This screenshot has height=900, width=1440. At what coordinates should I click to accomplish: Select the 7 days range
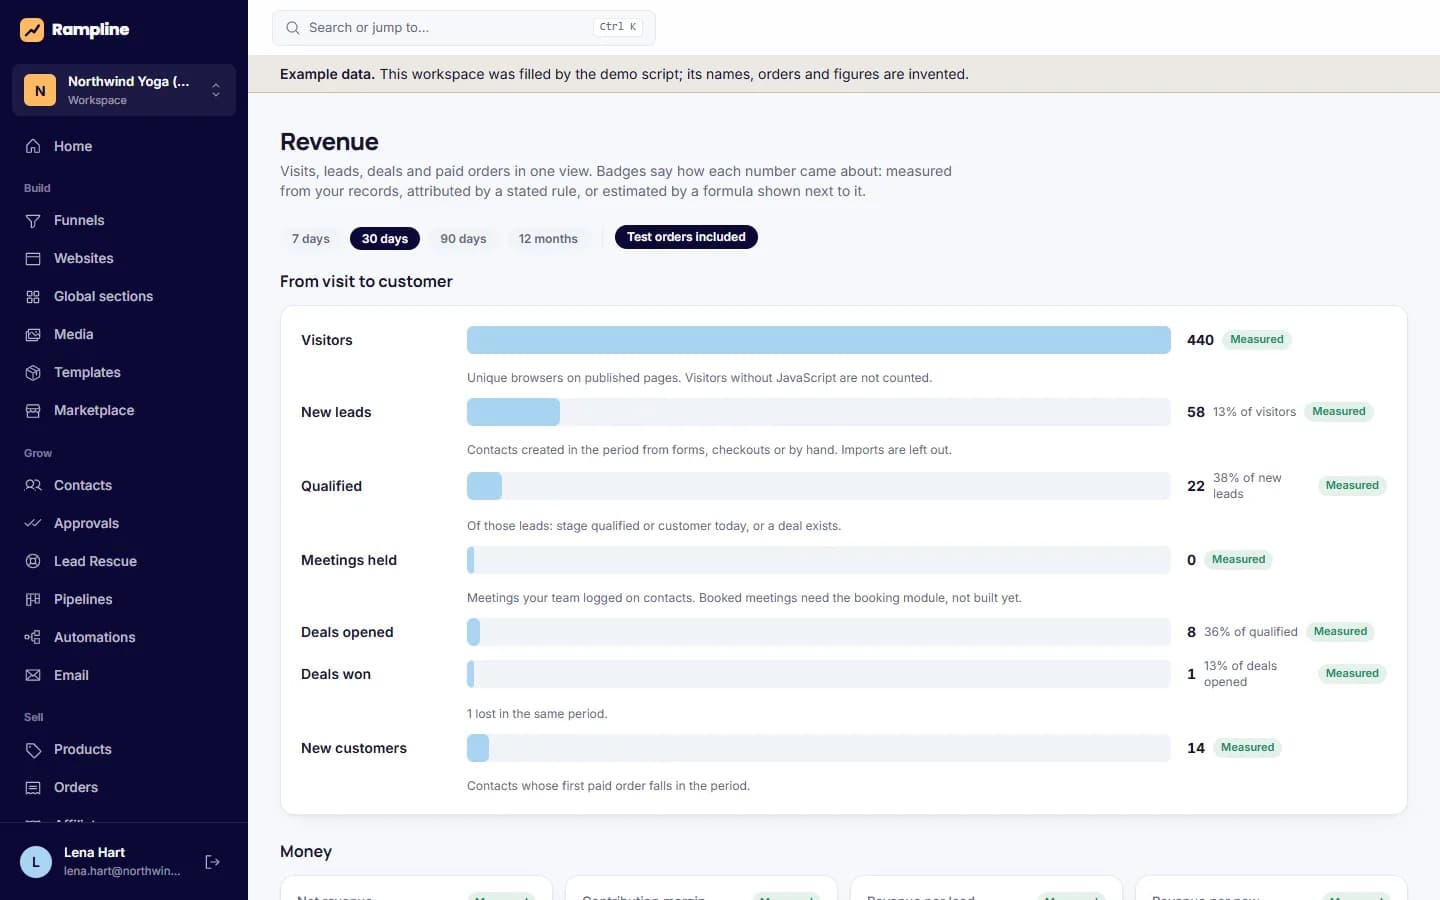[x=311, y=239]
